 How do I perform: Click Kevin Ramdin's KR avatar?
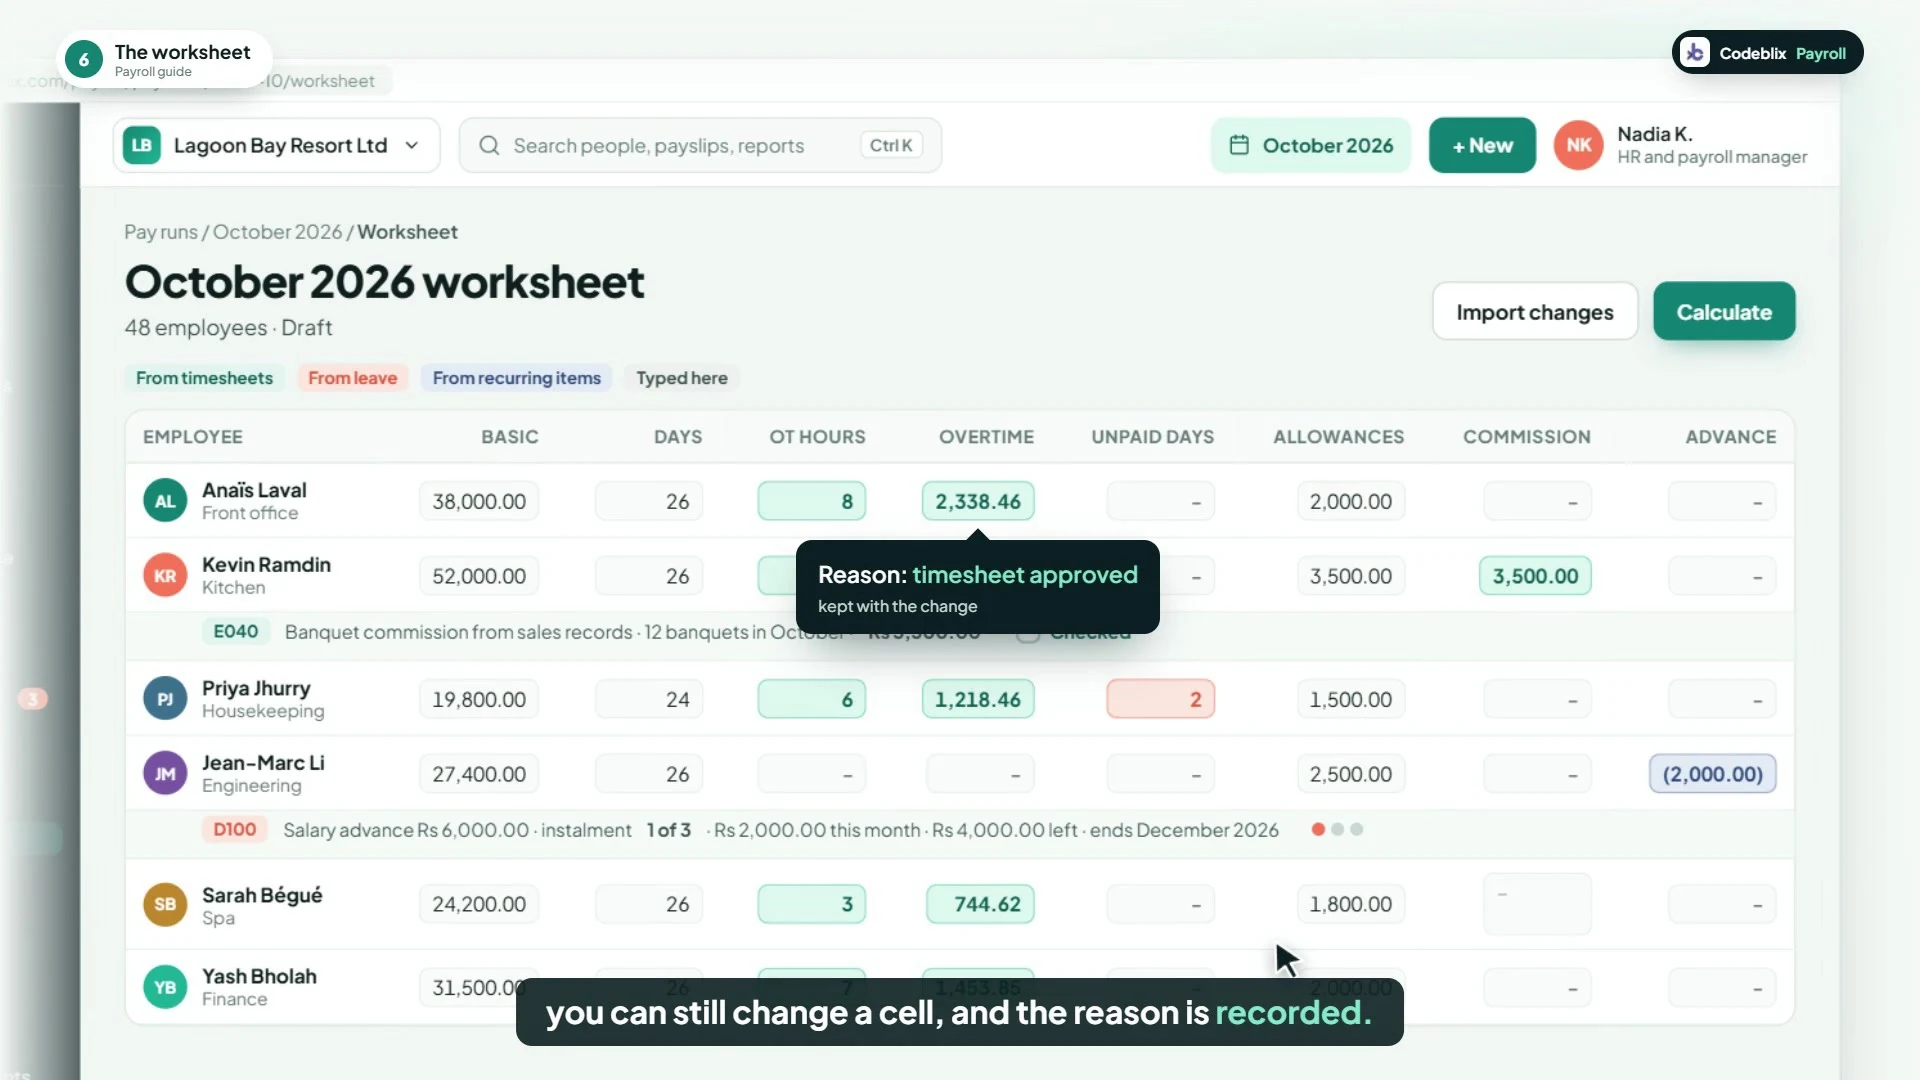[165, 576]
